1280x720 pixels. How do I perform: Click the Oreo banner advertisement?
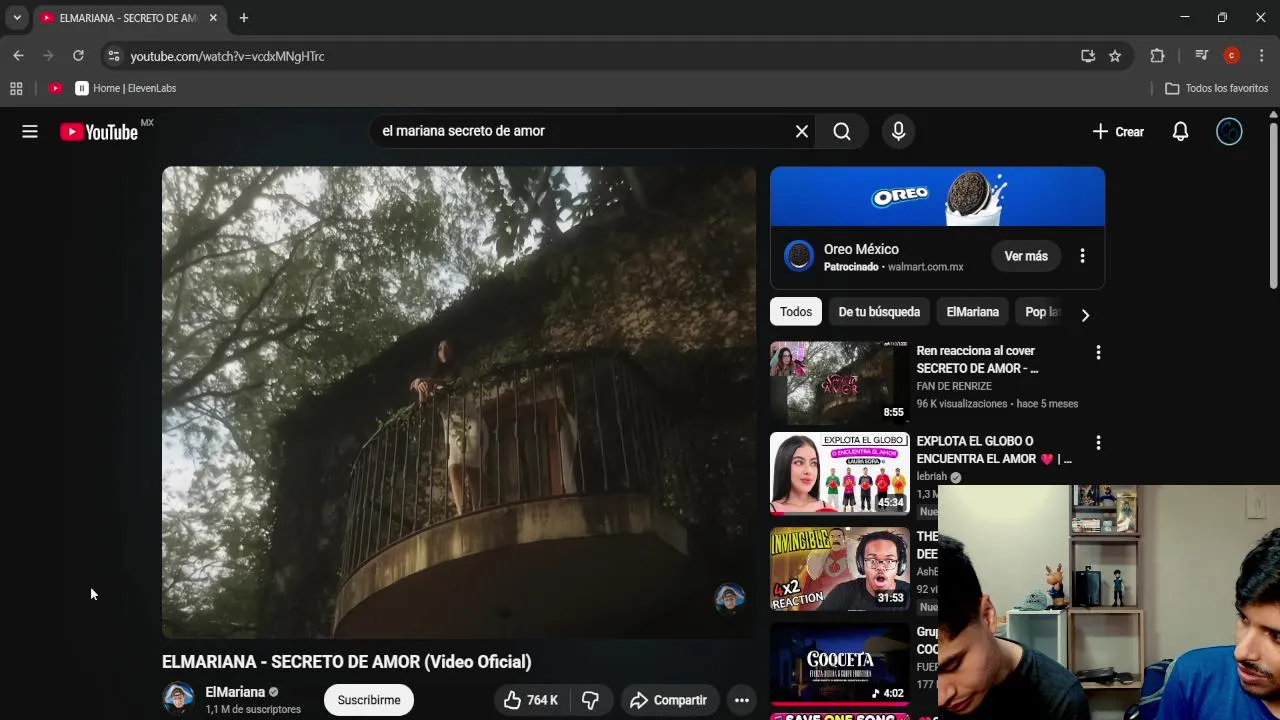937,197
